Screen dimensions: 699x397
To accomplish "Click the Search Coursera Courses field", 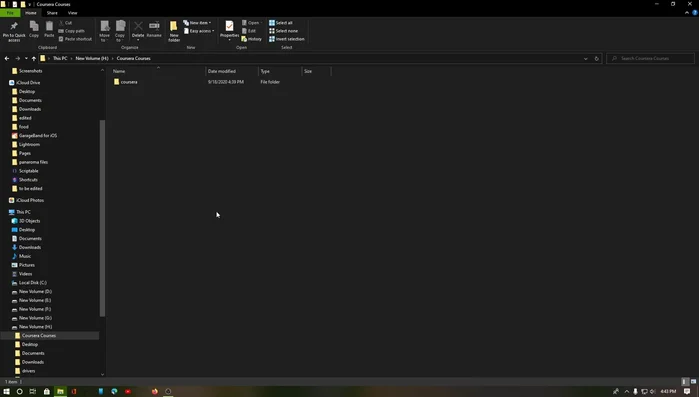I will coord(650,58).
